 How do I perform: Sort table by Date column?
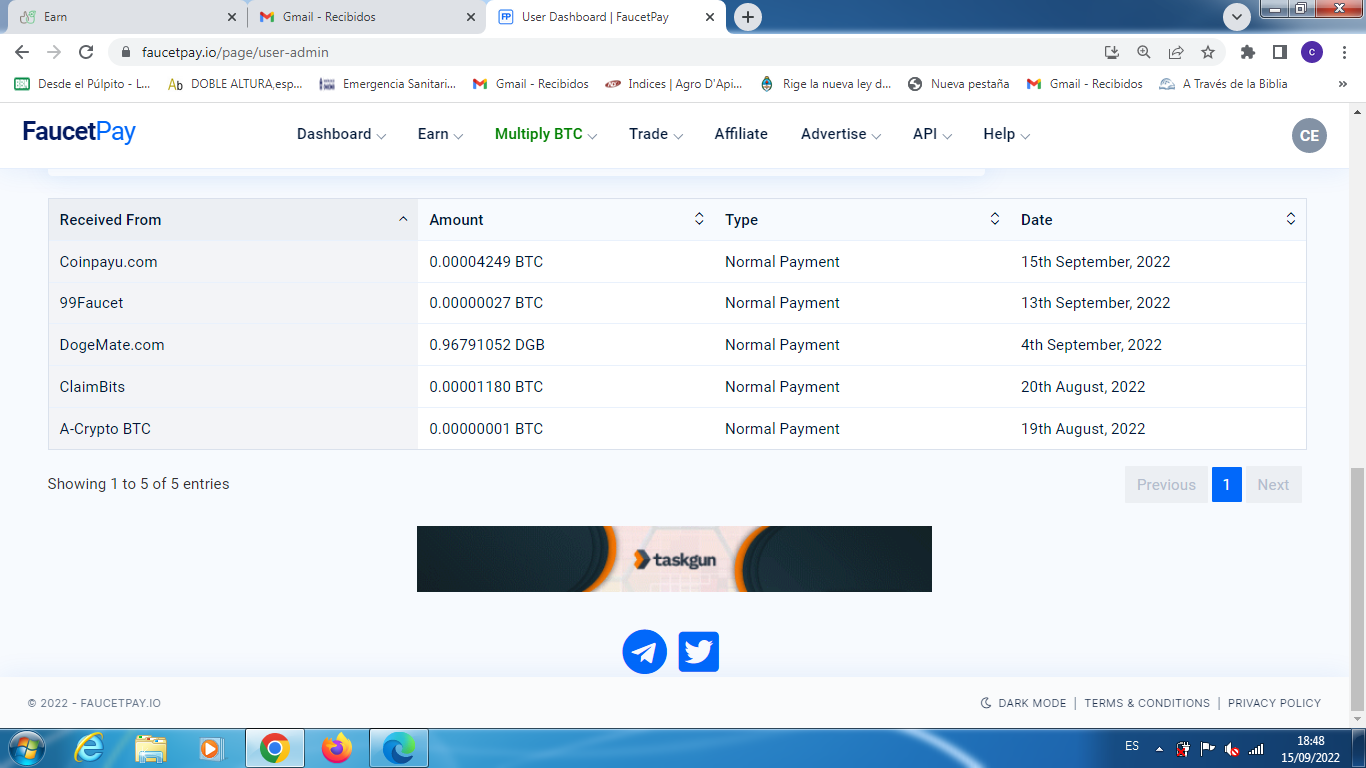pyautogui.click(x=1158, y=220)
